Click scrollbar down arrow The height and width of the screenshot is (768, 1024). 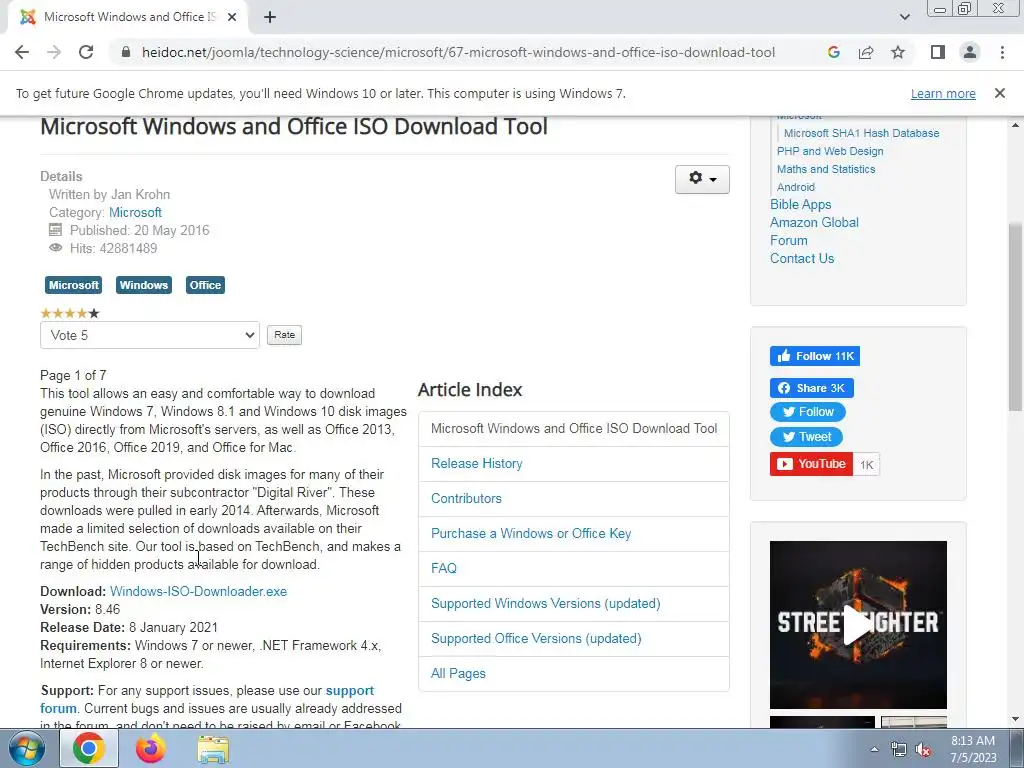1015,719
